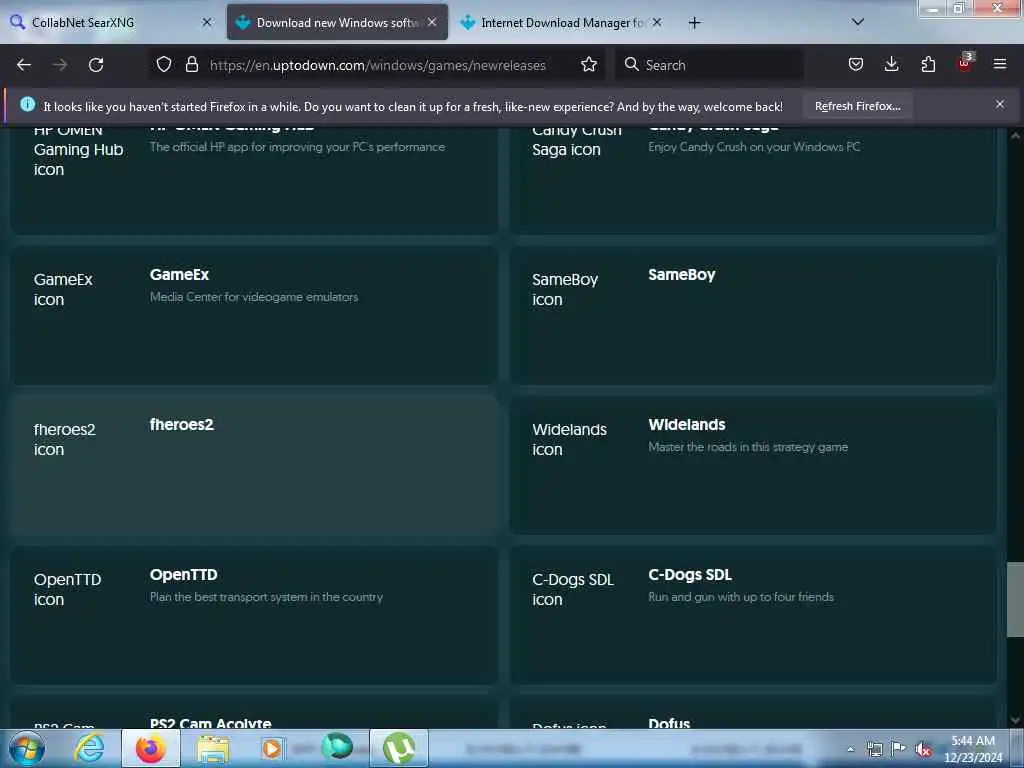This screenshot has width=1024, height=768.
Task: Click the Firefox Search box
Action: (x=709, y=65)
